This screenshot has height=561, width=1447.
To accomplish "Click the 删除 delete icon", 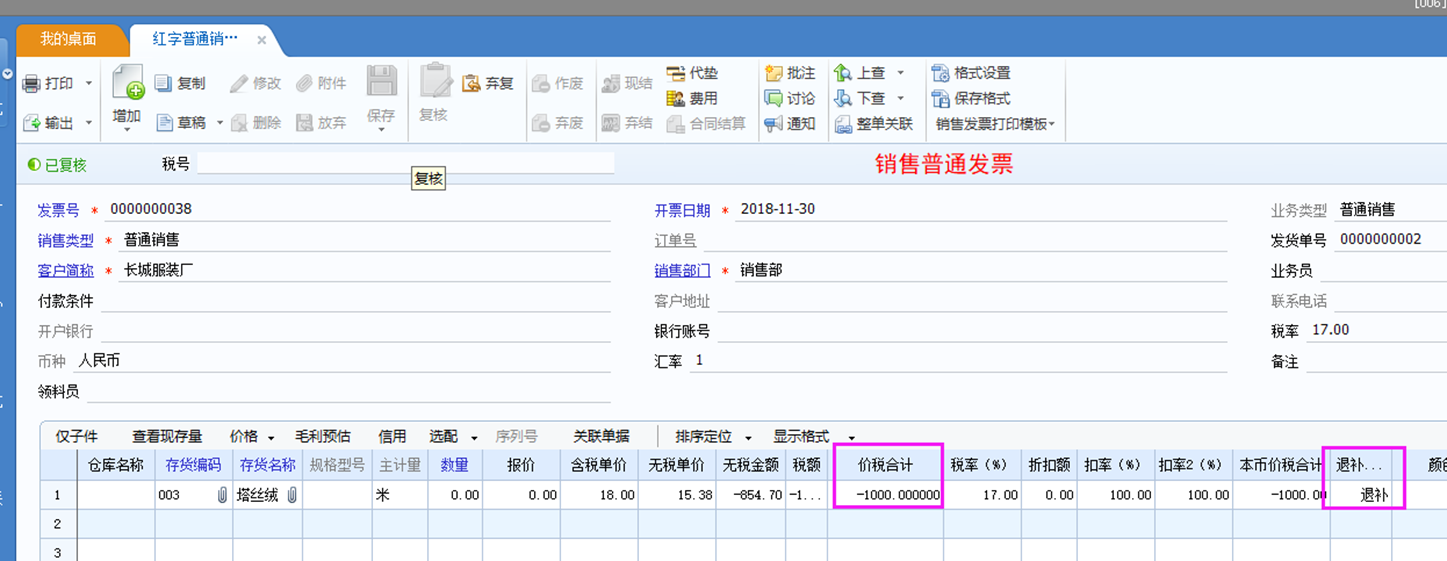I will click(x=239, y=123).
